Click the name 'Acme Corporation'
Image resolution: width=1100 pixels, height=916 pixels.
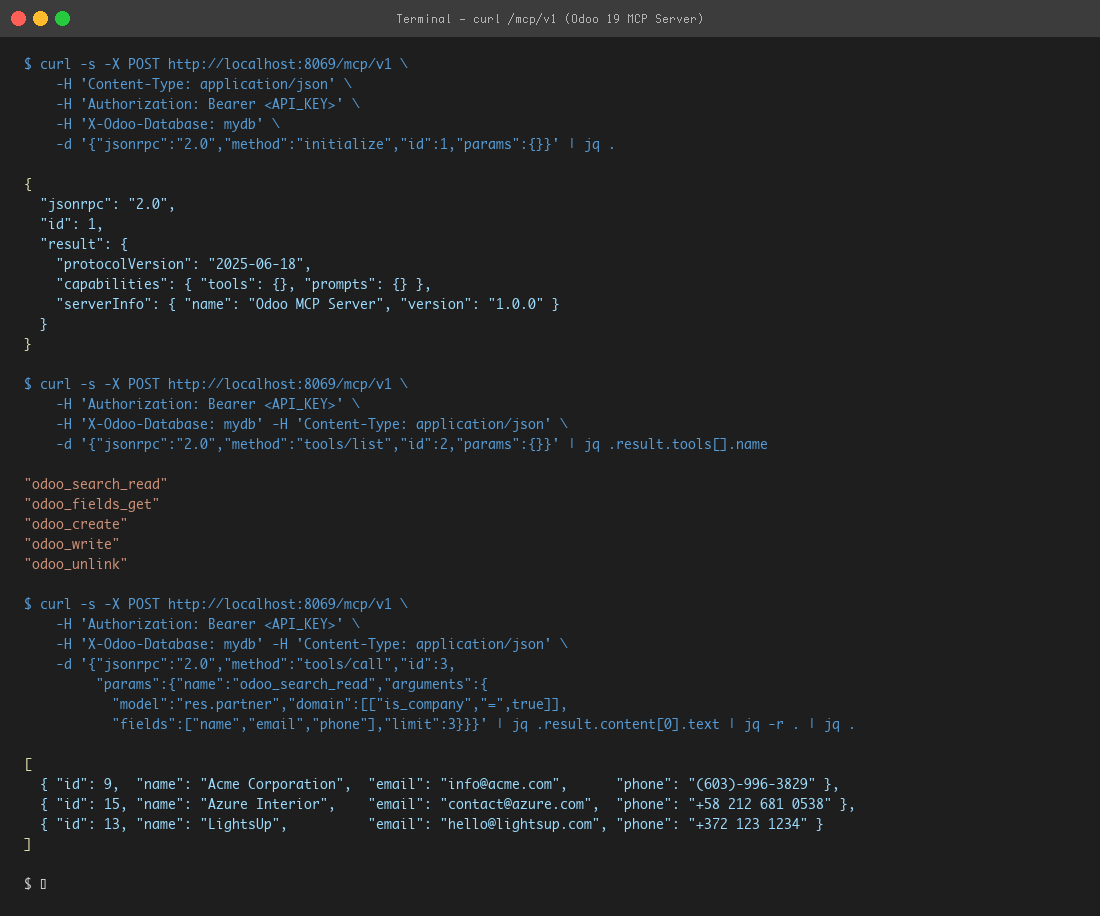coord(271,784)
